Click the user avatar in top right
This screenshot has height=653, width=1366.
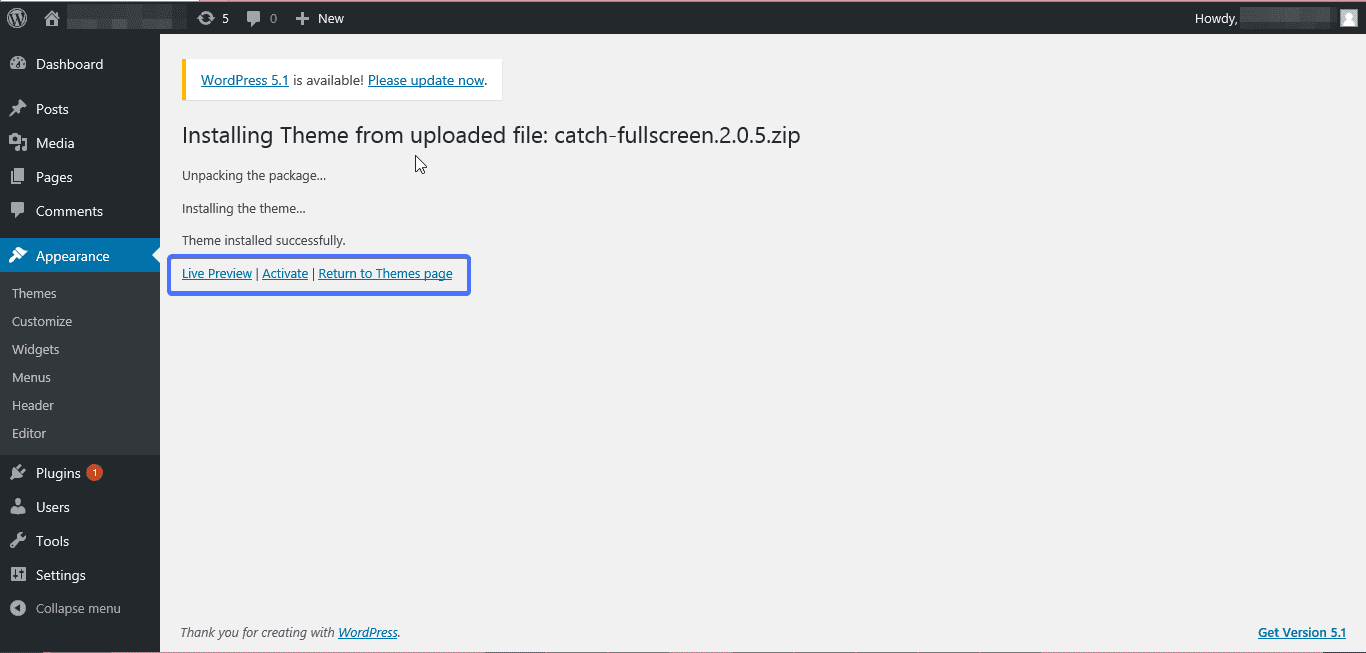click(1348, 17)
